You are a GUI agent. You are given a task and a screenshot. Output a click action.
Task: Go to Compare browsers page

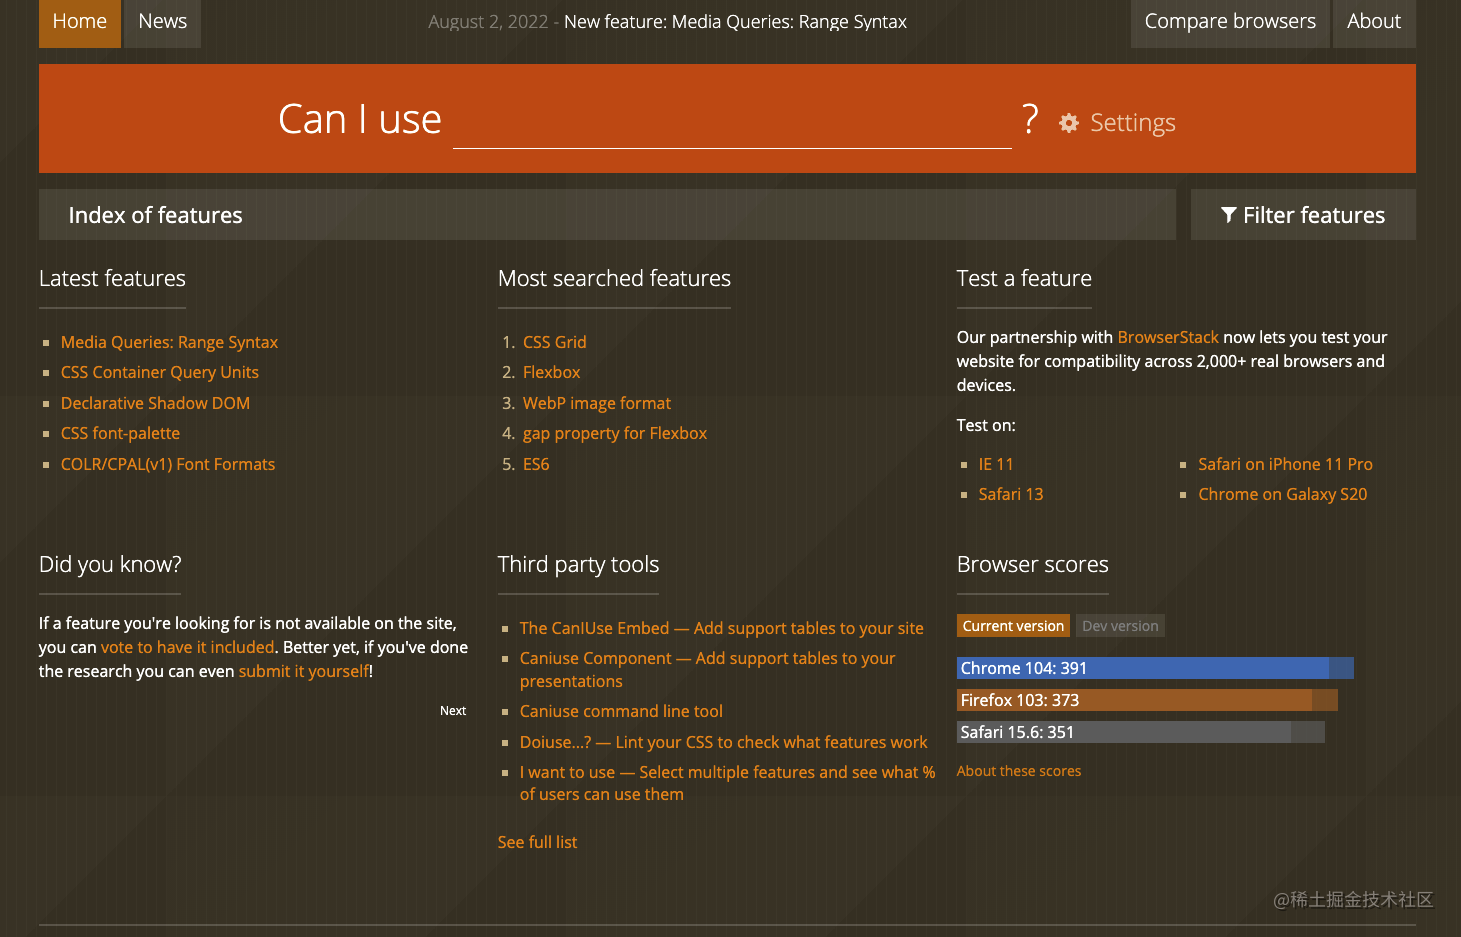(x=1230, y=22)
